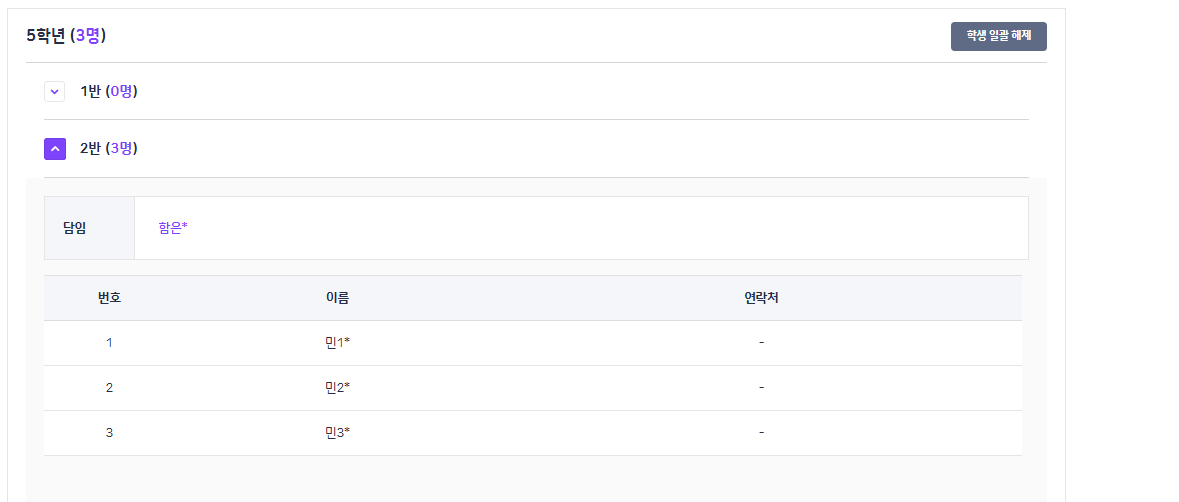Click contact cell for 민3*
The height and width of the screenshot is (502, 1179).
[761, 433]
